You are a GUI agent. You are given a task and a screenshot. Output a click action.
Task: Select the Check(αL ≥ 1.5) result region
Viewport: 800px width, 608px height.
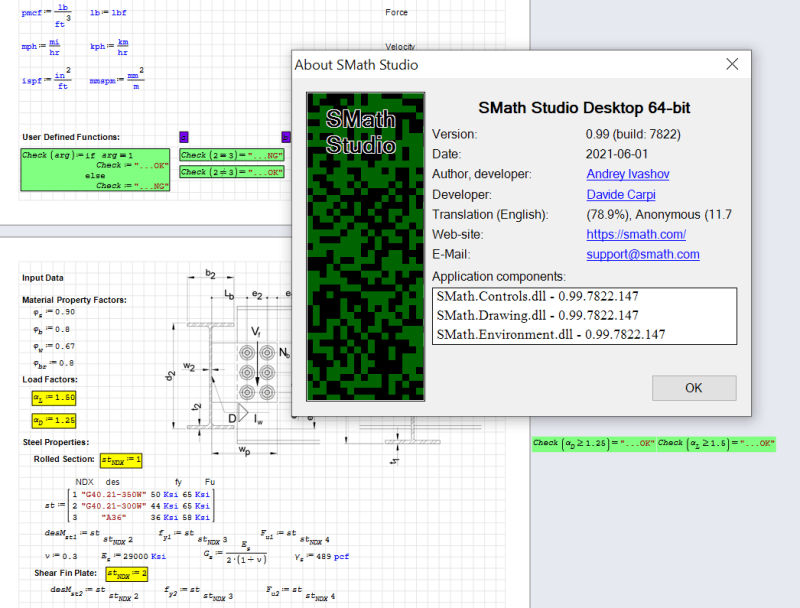pos(716,443)
